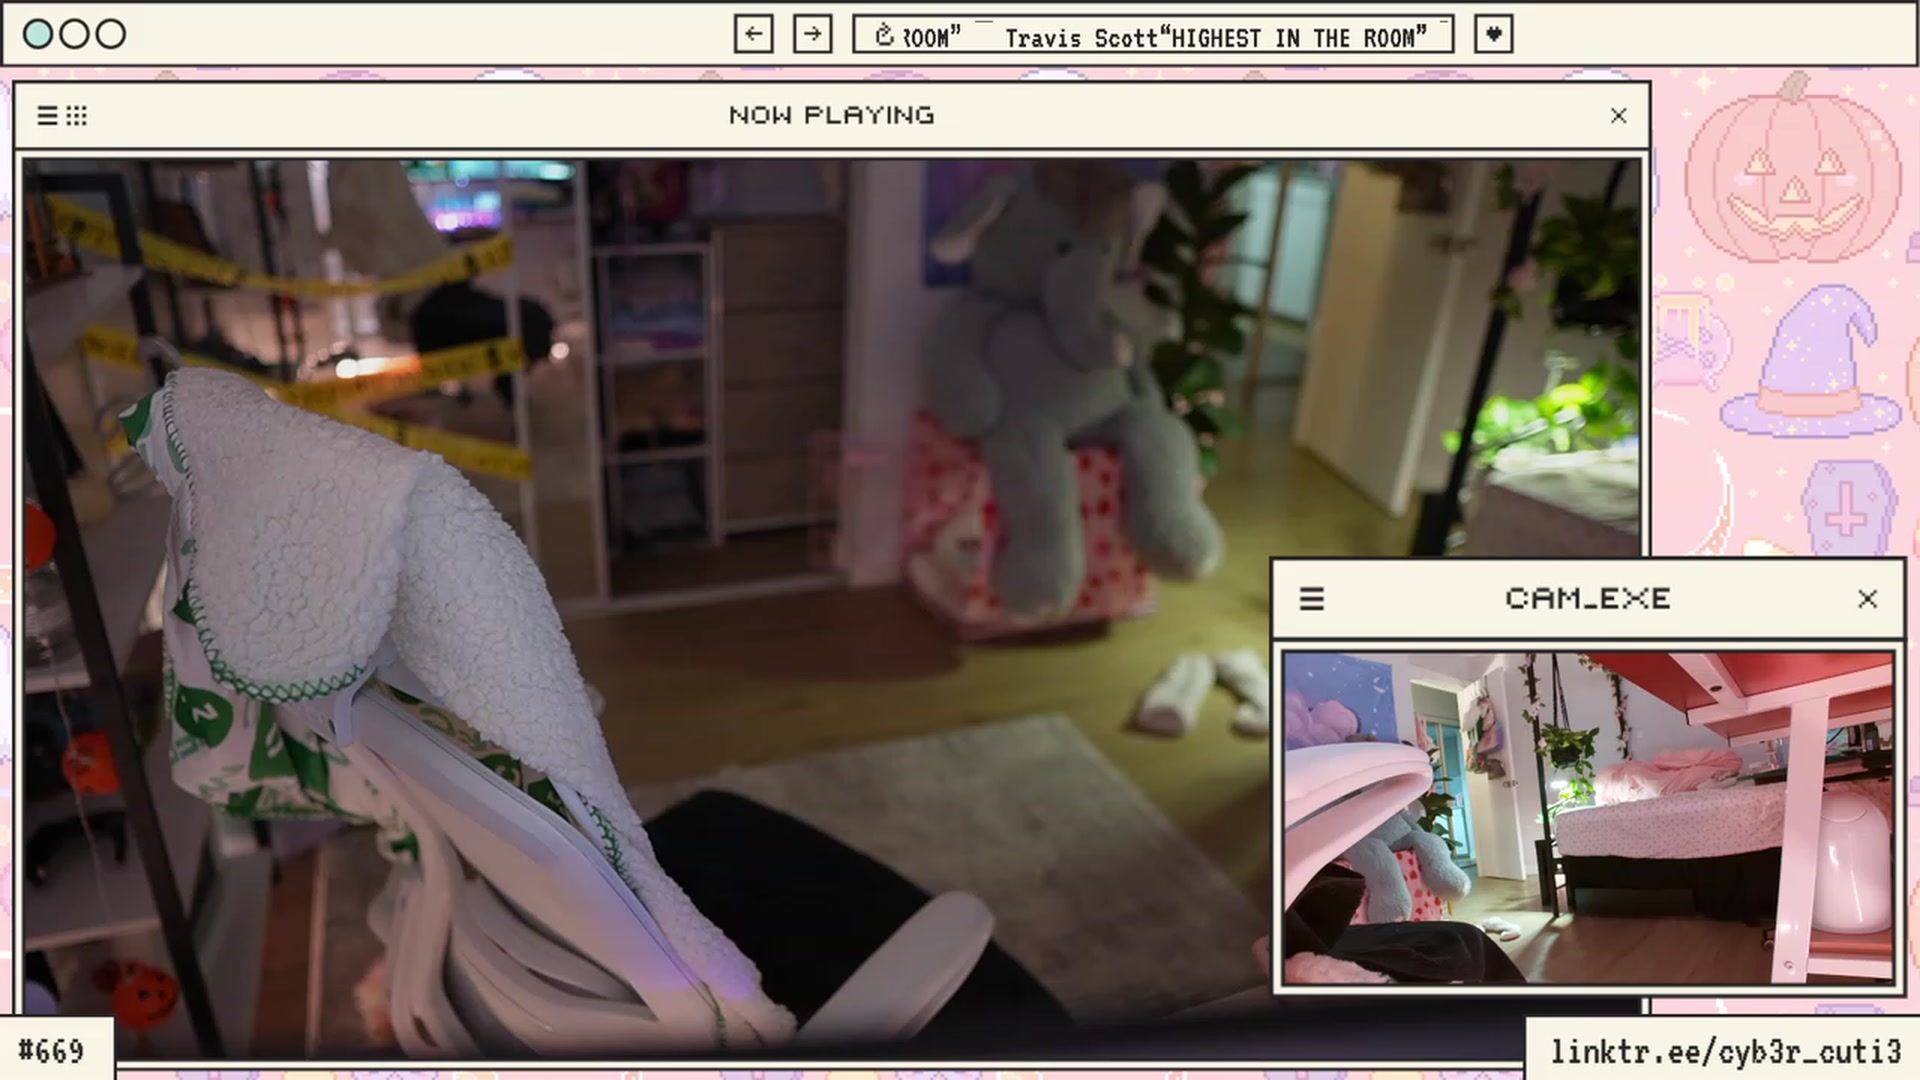Close the Now Playing window
1920x1080 pixels.
[1618, 116]
